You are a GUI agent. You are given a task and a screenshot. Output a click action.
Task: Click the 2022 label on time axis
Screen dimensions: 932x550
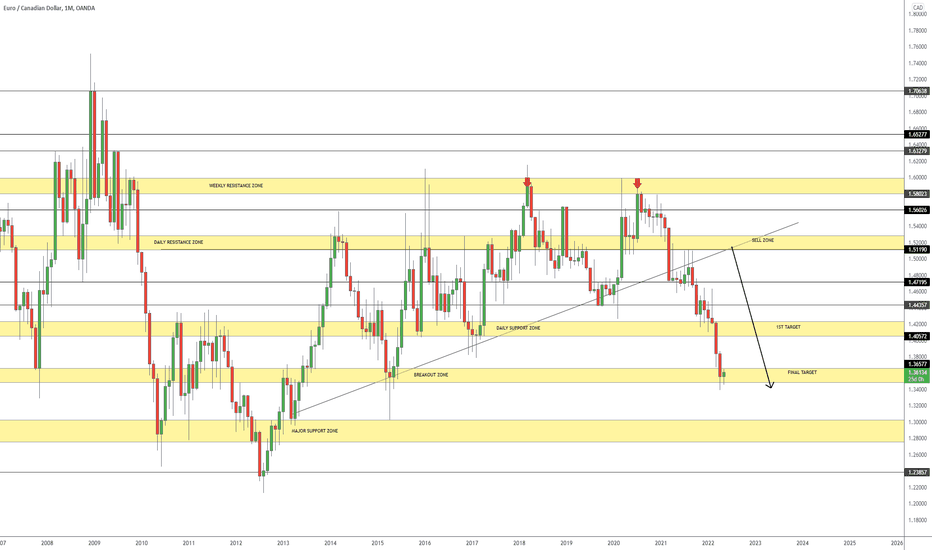708,543
